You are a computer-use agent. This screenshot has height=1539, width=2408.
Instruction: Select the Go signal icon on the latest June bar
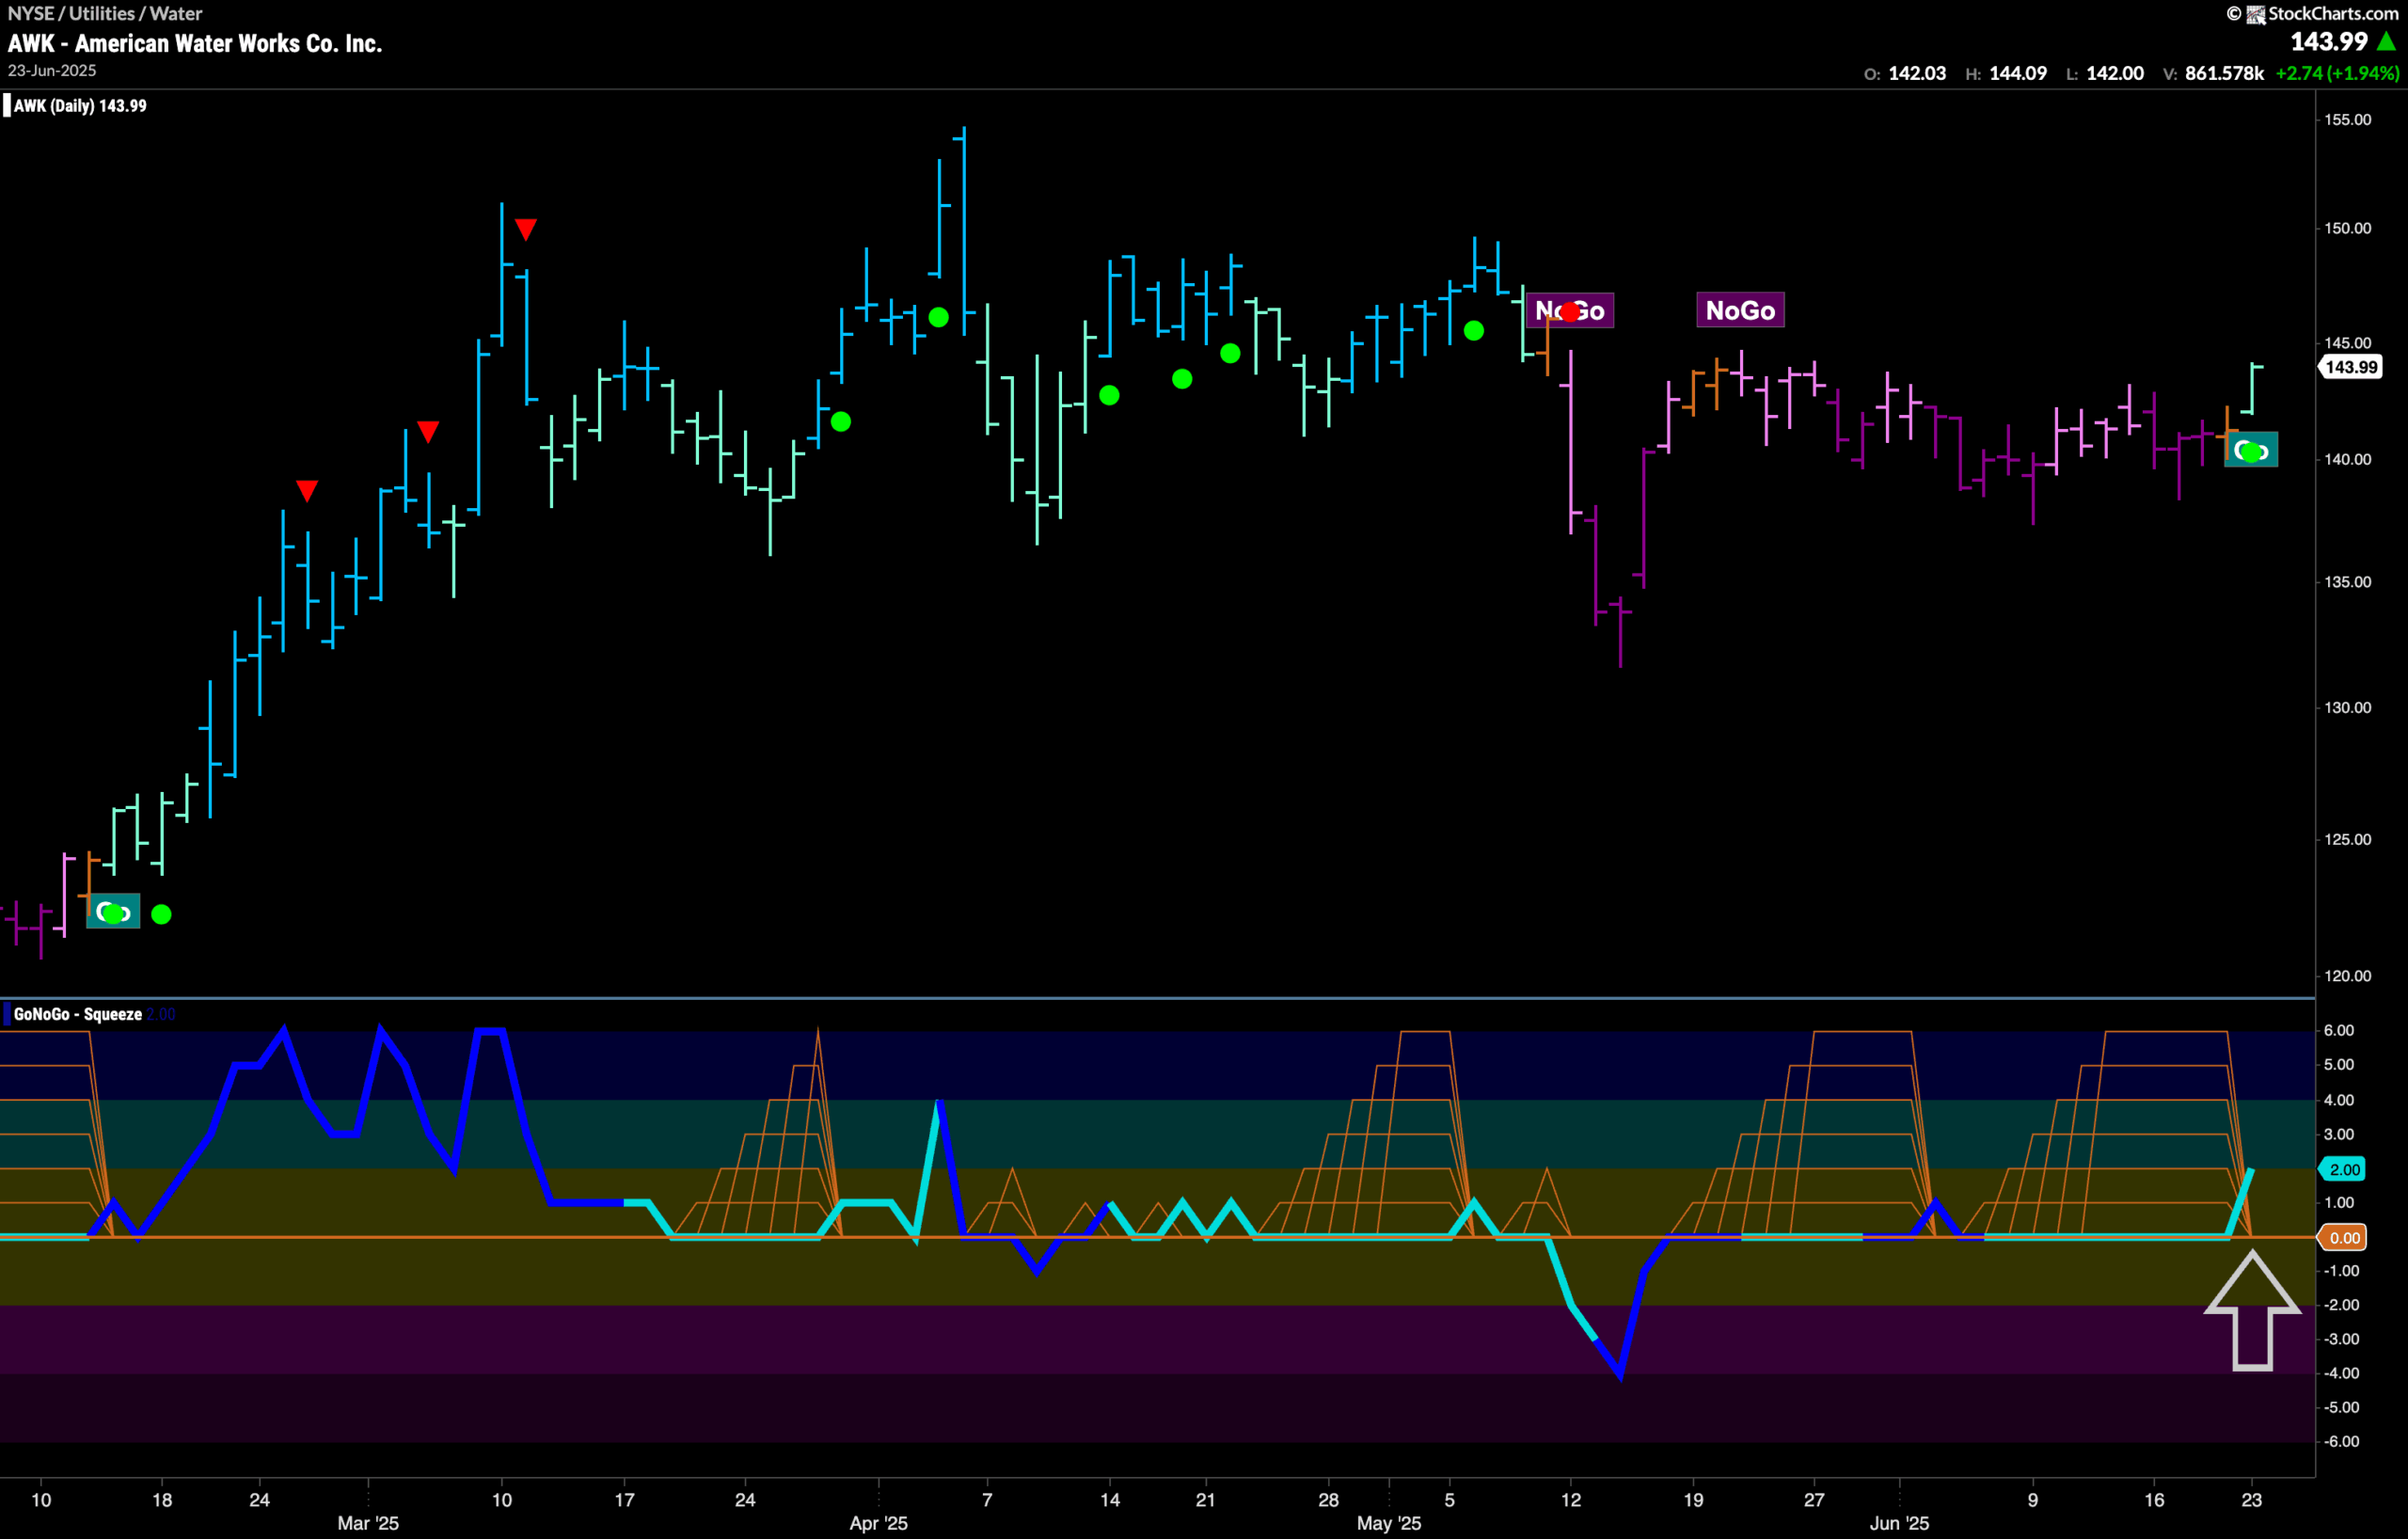(x=2251, y=451)
